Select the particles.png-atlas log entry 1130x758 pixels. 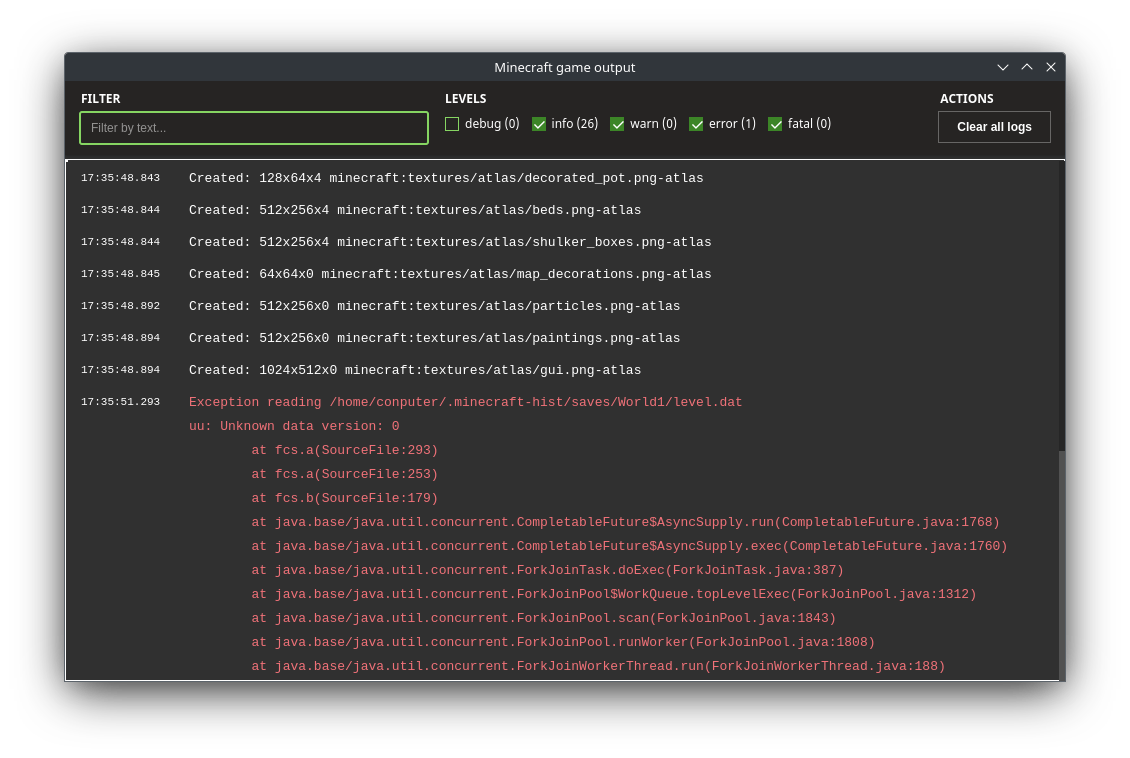[434, 306]
